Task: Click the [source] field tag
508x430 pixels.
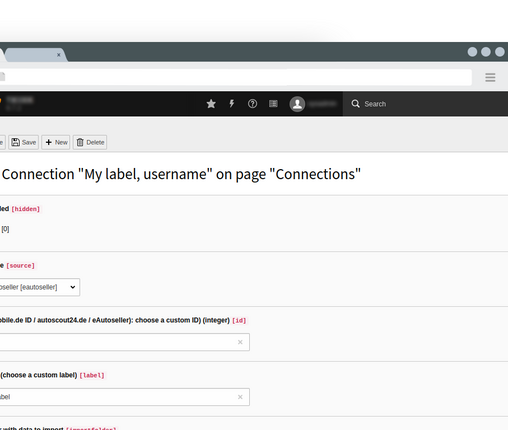Action: pyautogui.click(x=20, y=266)
